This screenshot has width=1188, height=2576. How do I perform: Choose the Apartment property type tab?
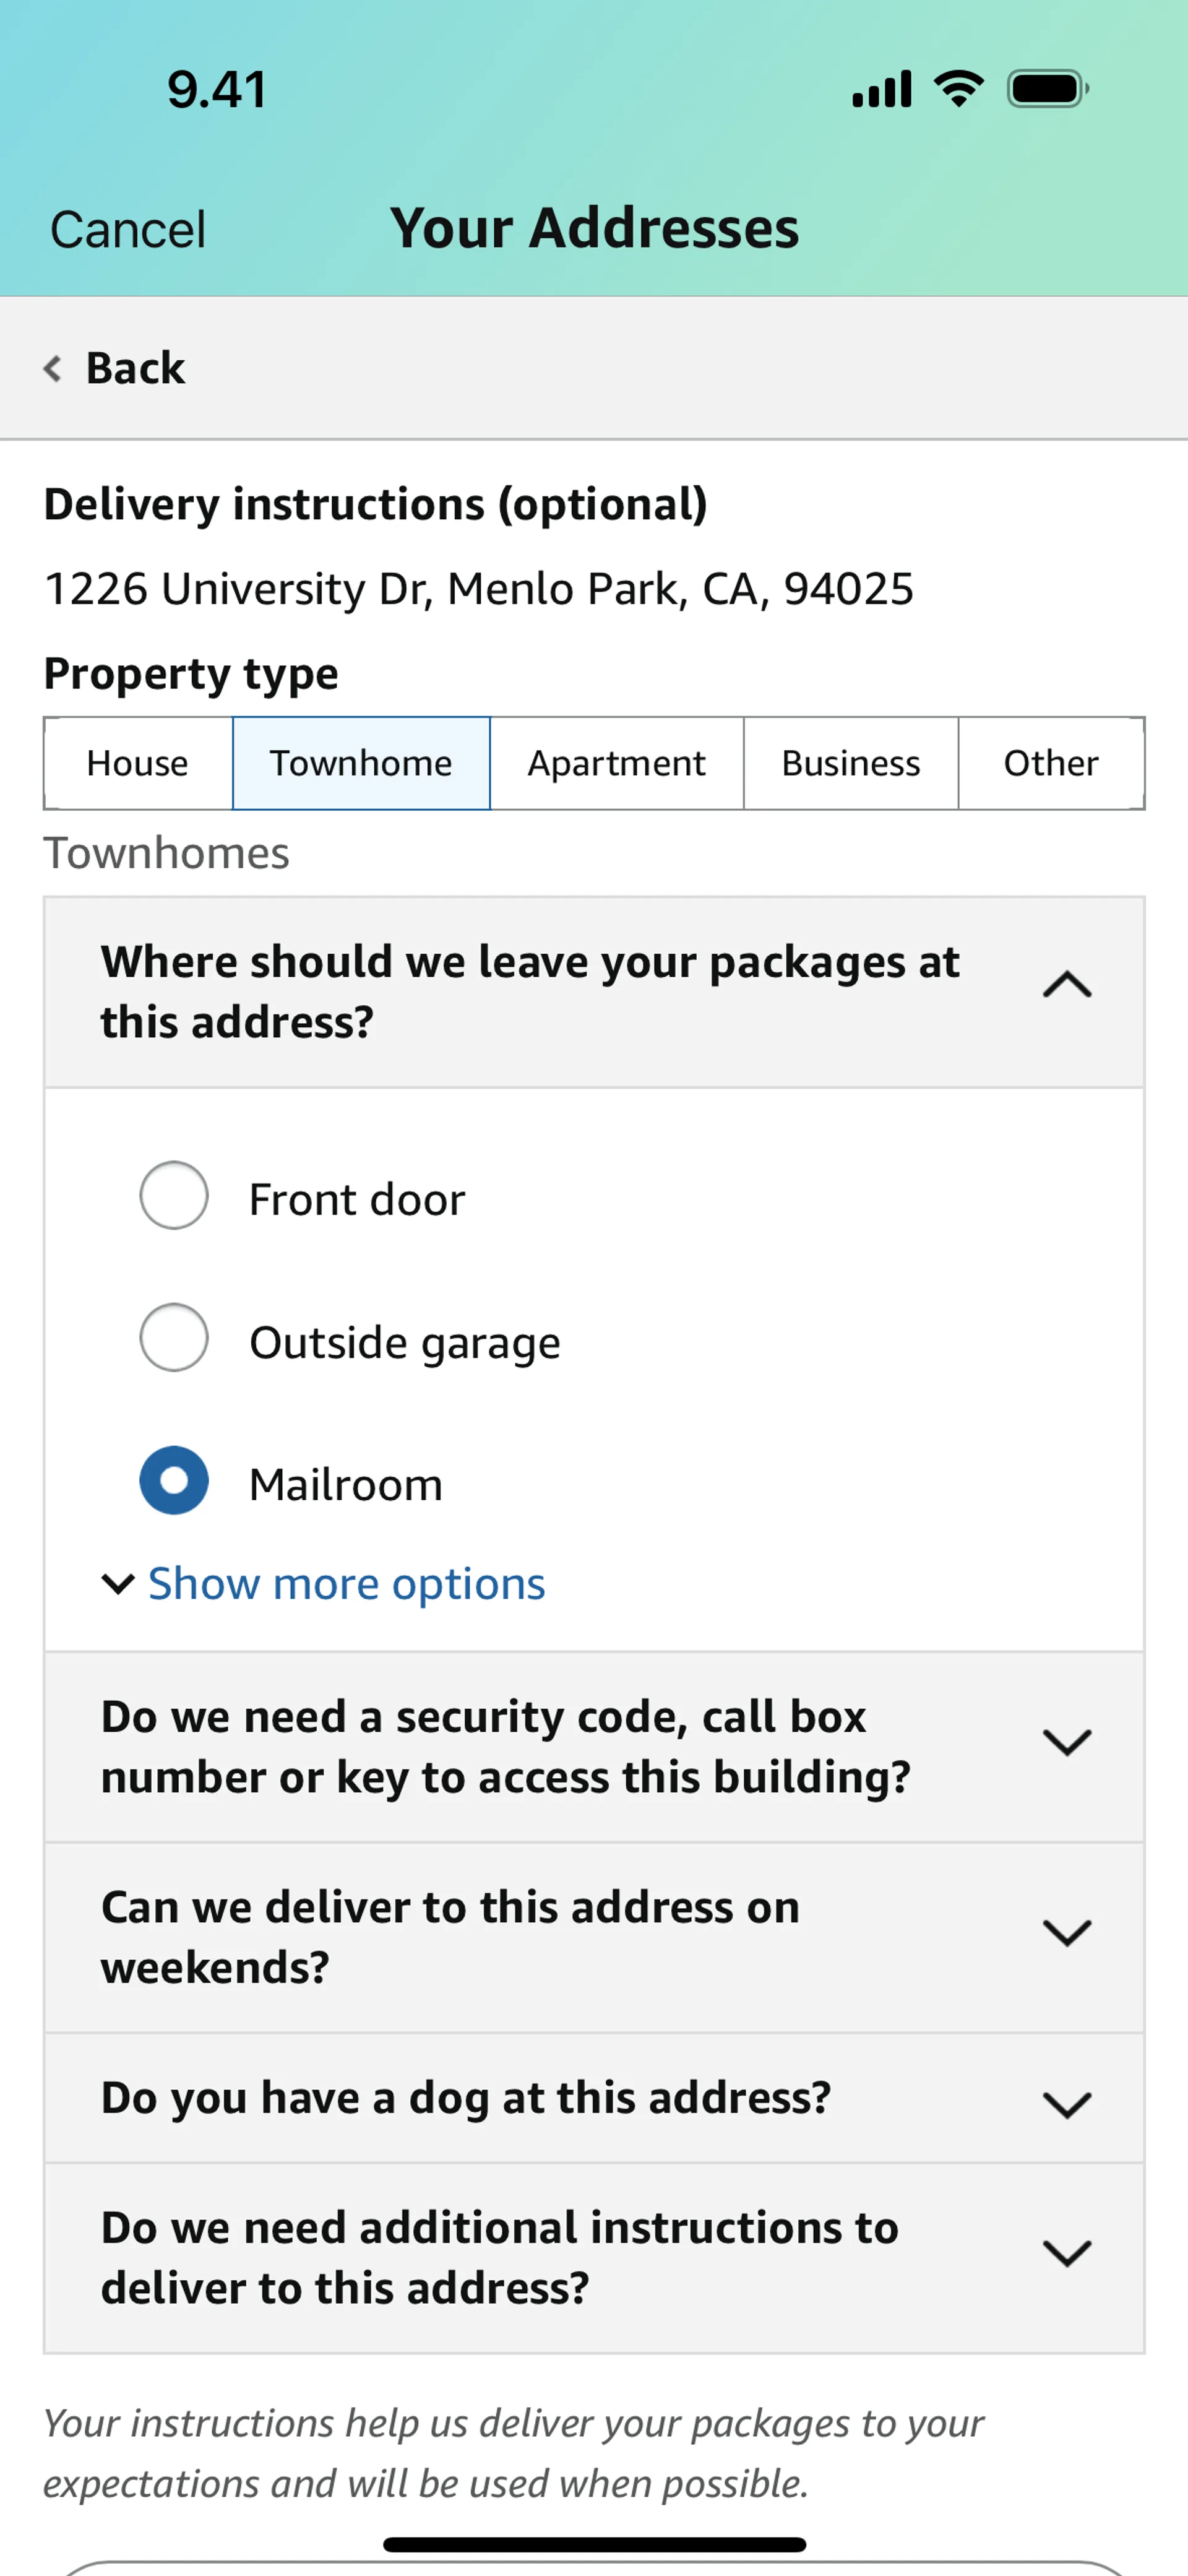[x=617, y=763]
